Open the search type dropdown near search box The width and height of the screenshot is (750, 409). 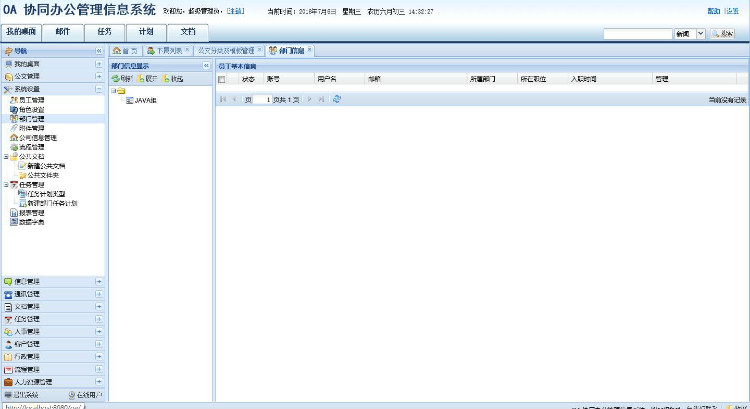click(701, 34)
